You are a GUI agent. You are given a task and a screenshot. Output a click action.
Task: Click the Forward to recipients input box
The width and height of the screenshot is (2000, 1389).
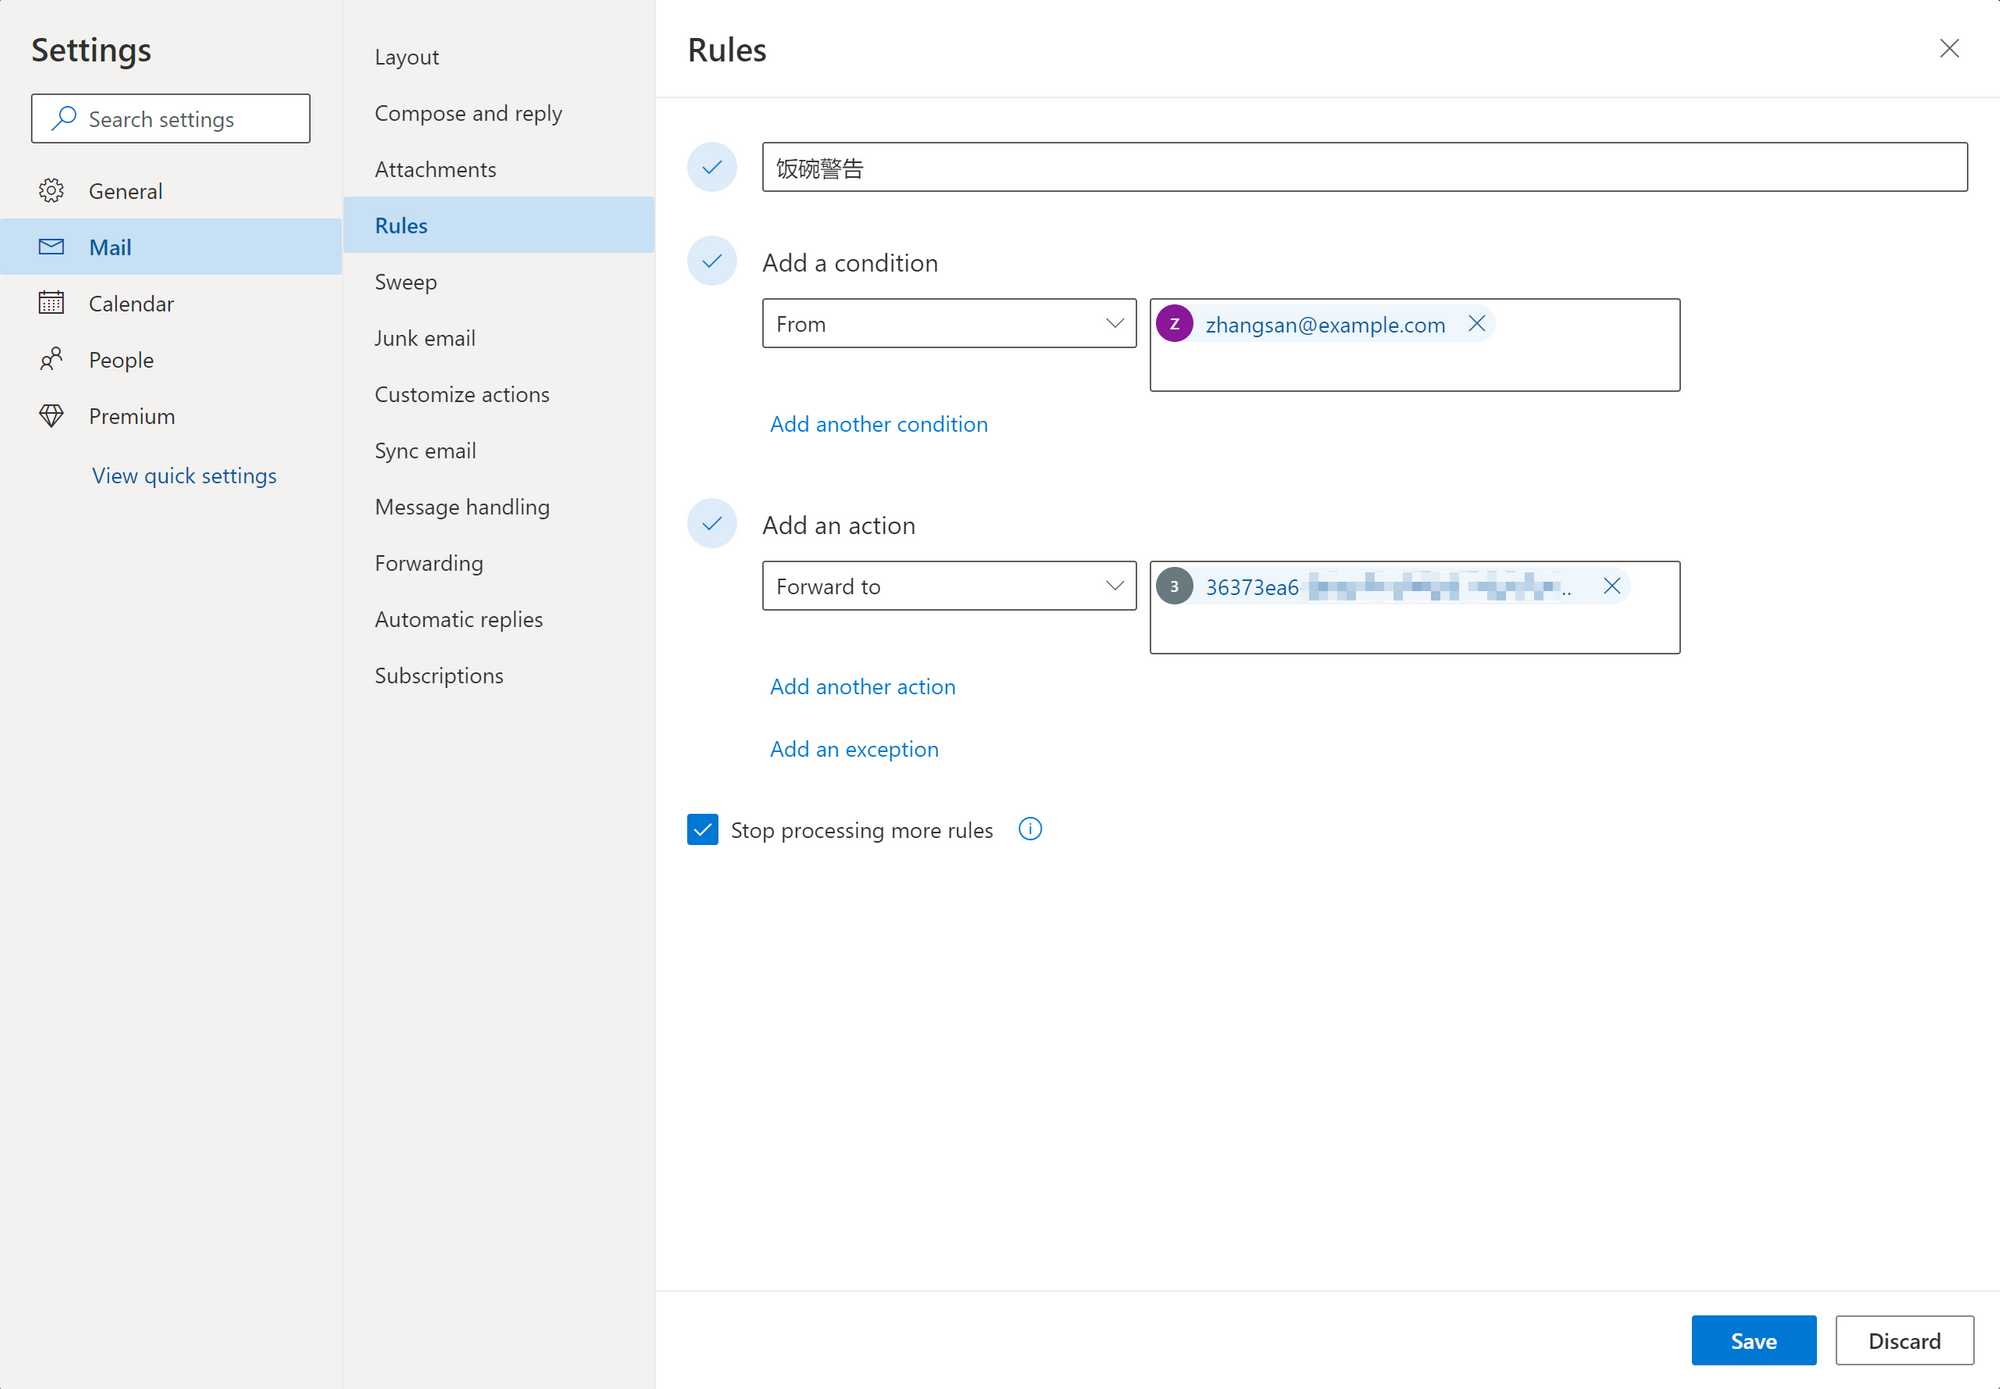point(1415,607)
